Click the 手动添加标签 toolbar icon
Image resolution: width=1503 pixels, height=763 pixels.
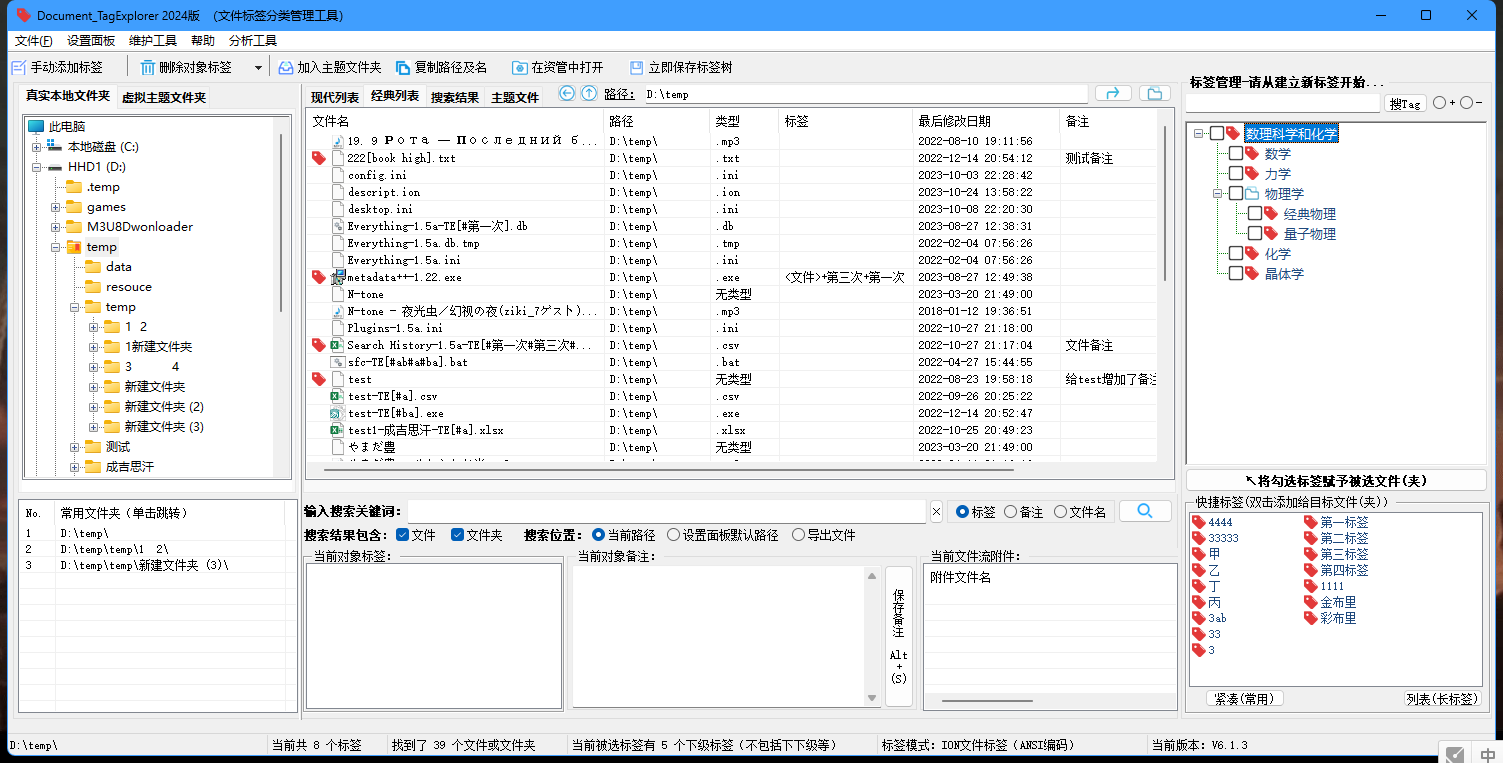(x=18, y=68)
